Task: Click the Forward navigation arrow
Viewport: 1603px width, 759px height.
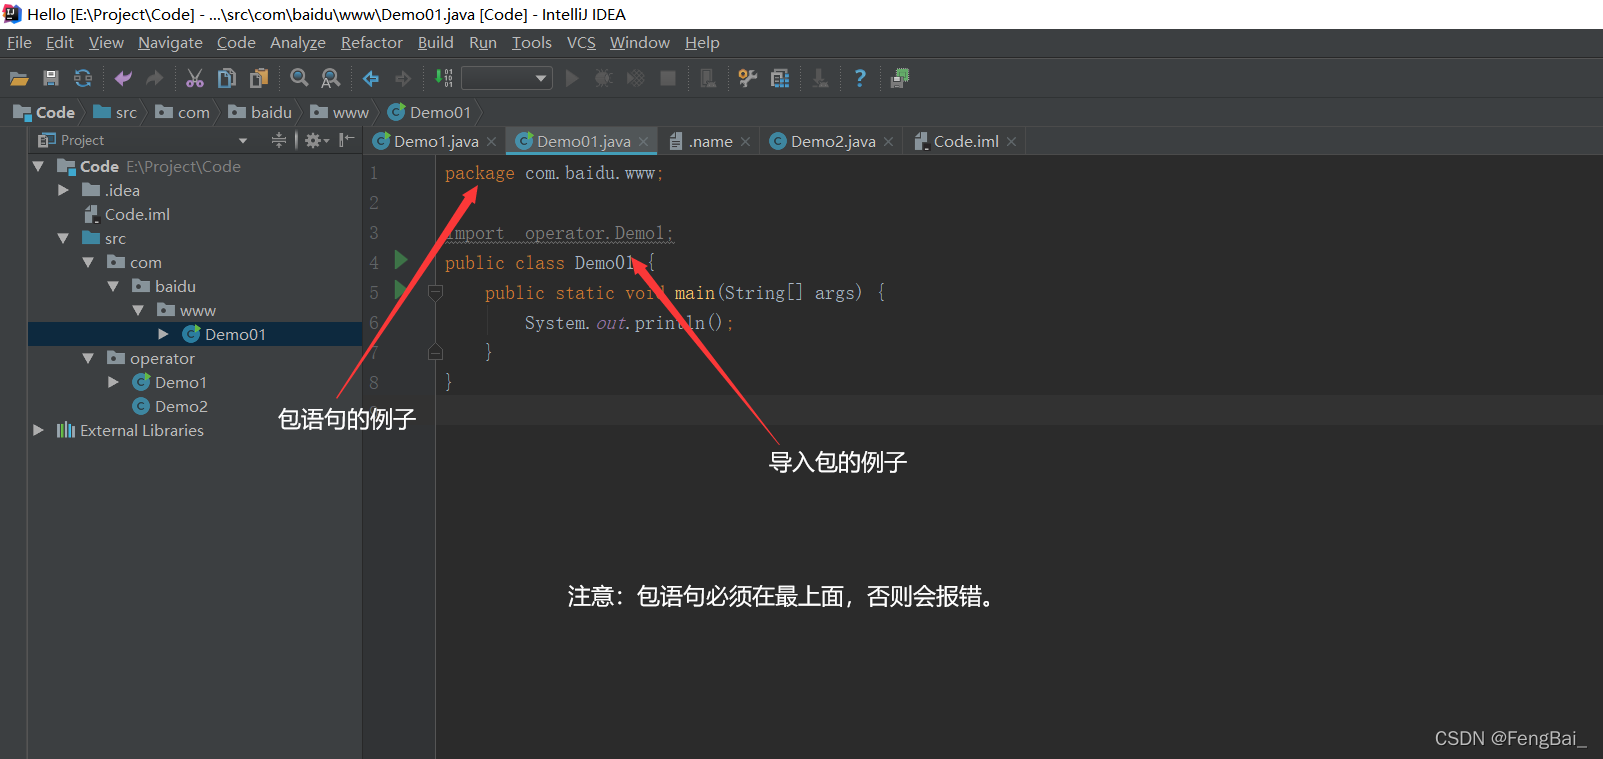Action: pyautogui.click(x=403, y=78)
